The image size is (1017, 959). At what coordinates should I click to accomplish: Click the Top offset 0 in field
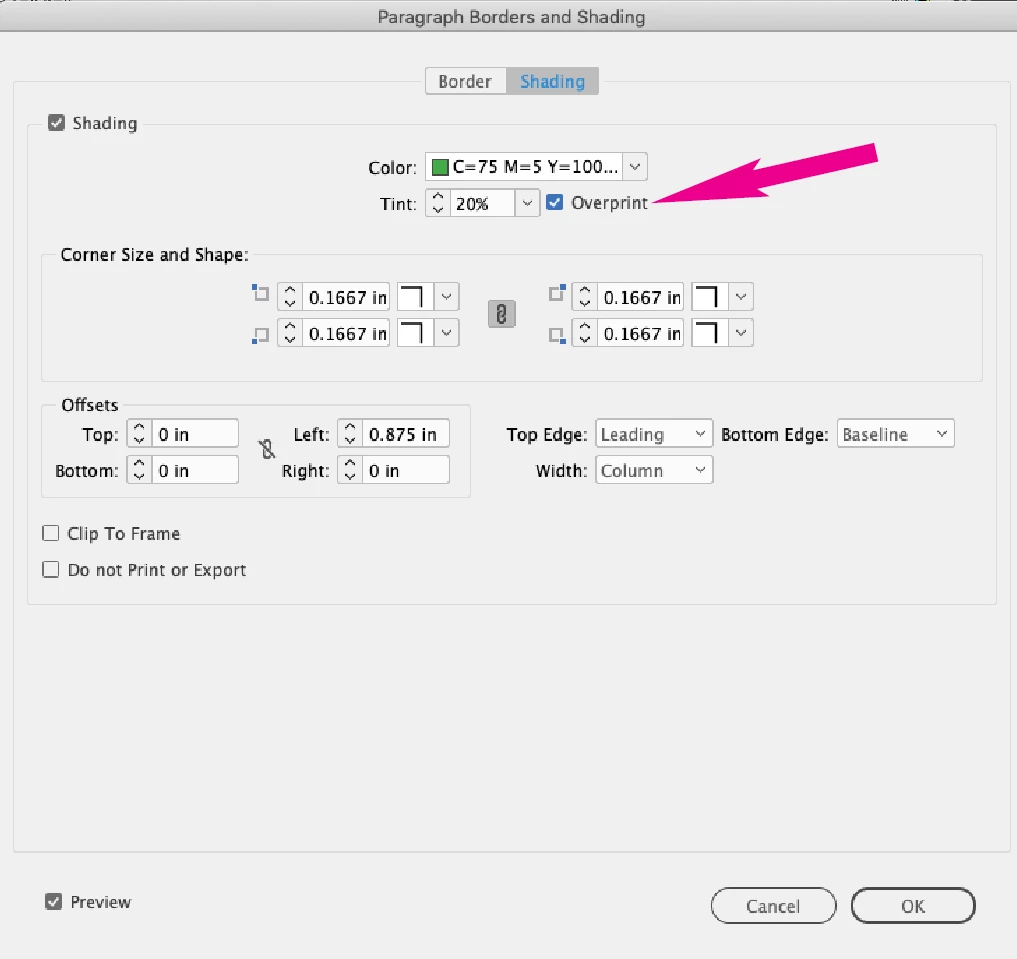(x=195, y=433)
